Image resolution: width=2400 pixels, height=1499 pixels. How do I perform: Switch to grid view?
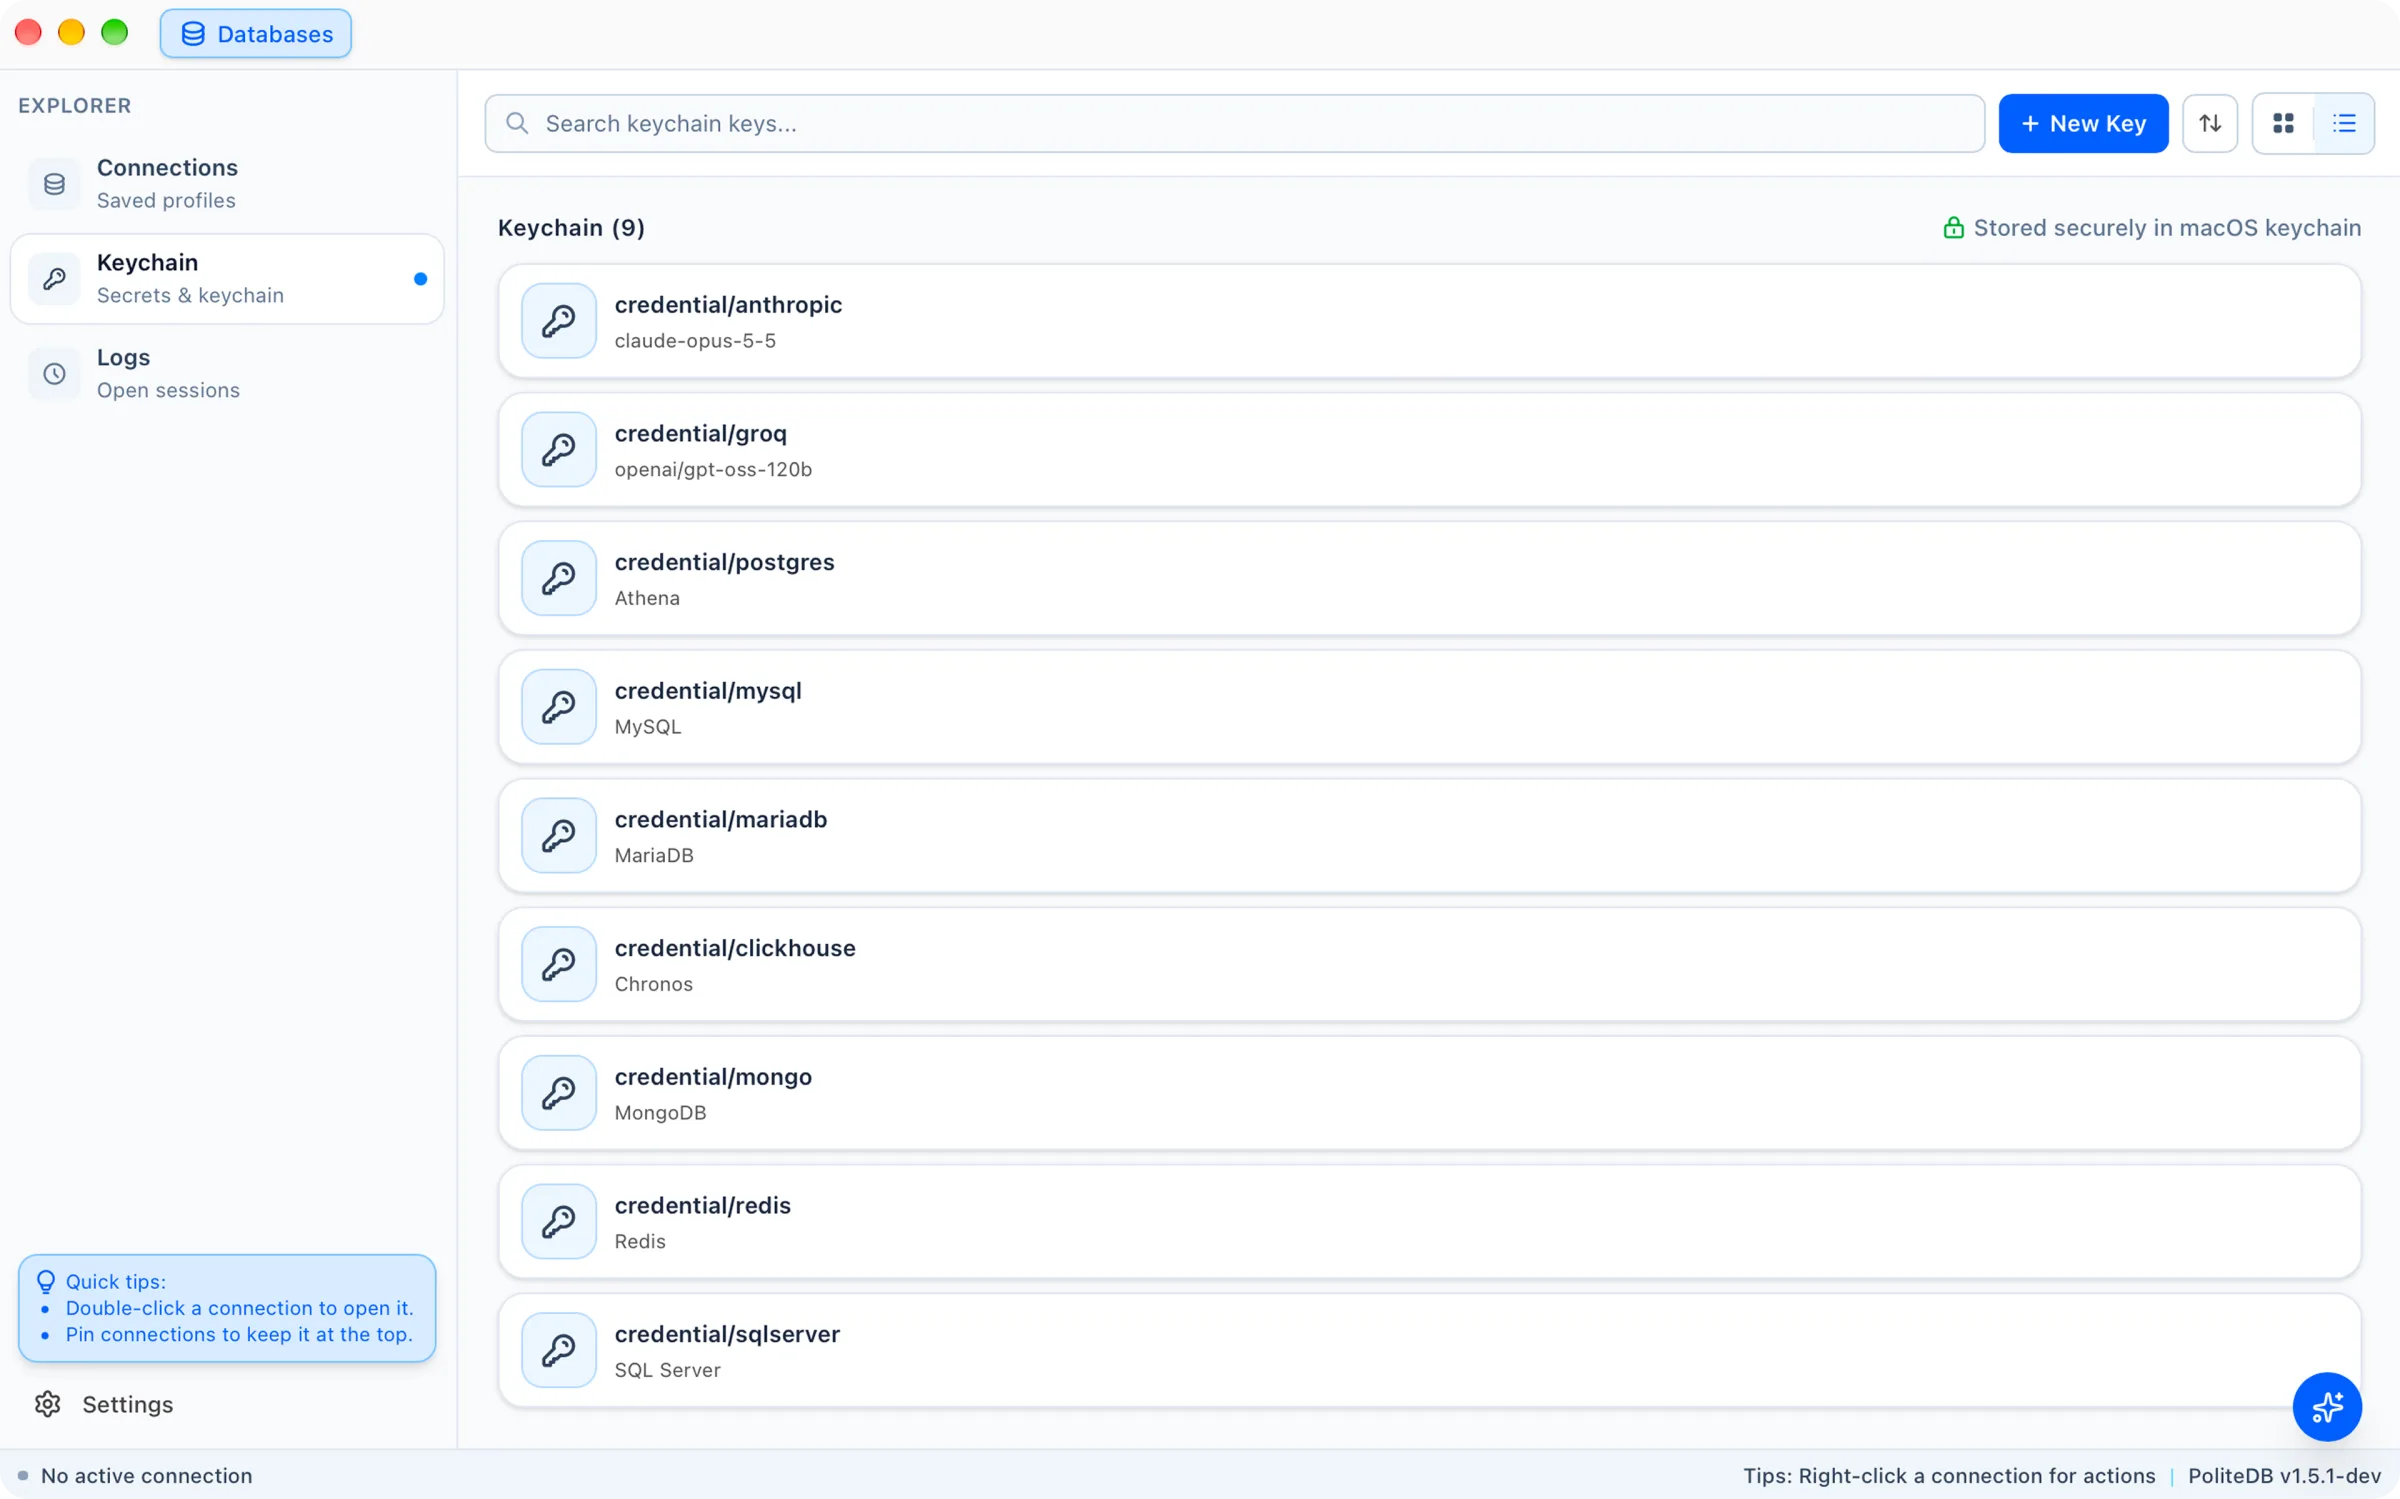pos(2283,123)
